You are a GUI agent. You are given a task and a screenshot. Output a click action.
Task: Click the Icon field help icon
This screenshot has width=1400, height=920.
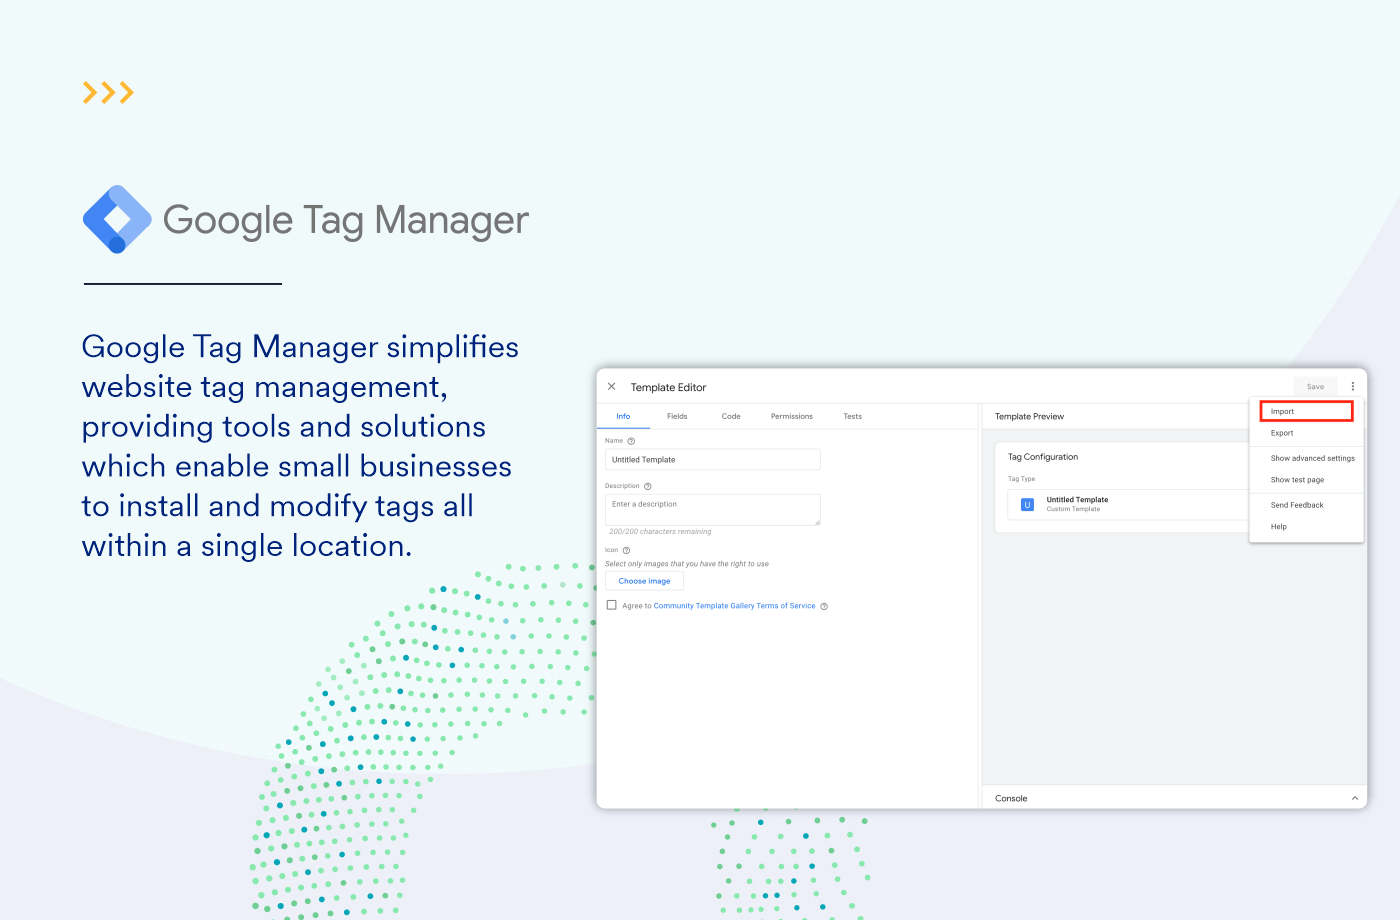(x=626, y=550)
